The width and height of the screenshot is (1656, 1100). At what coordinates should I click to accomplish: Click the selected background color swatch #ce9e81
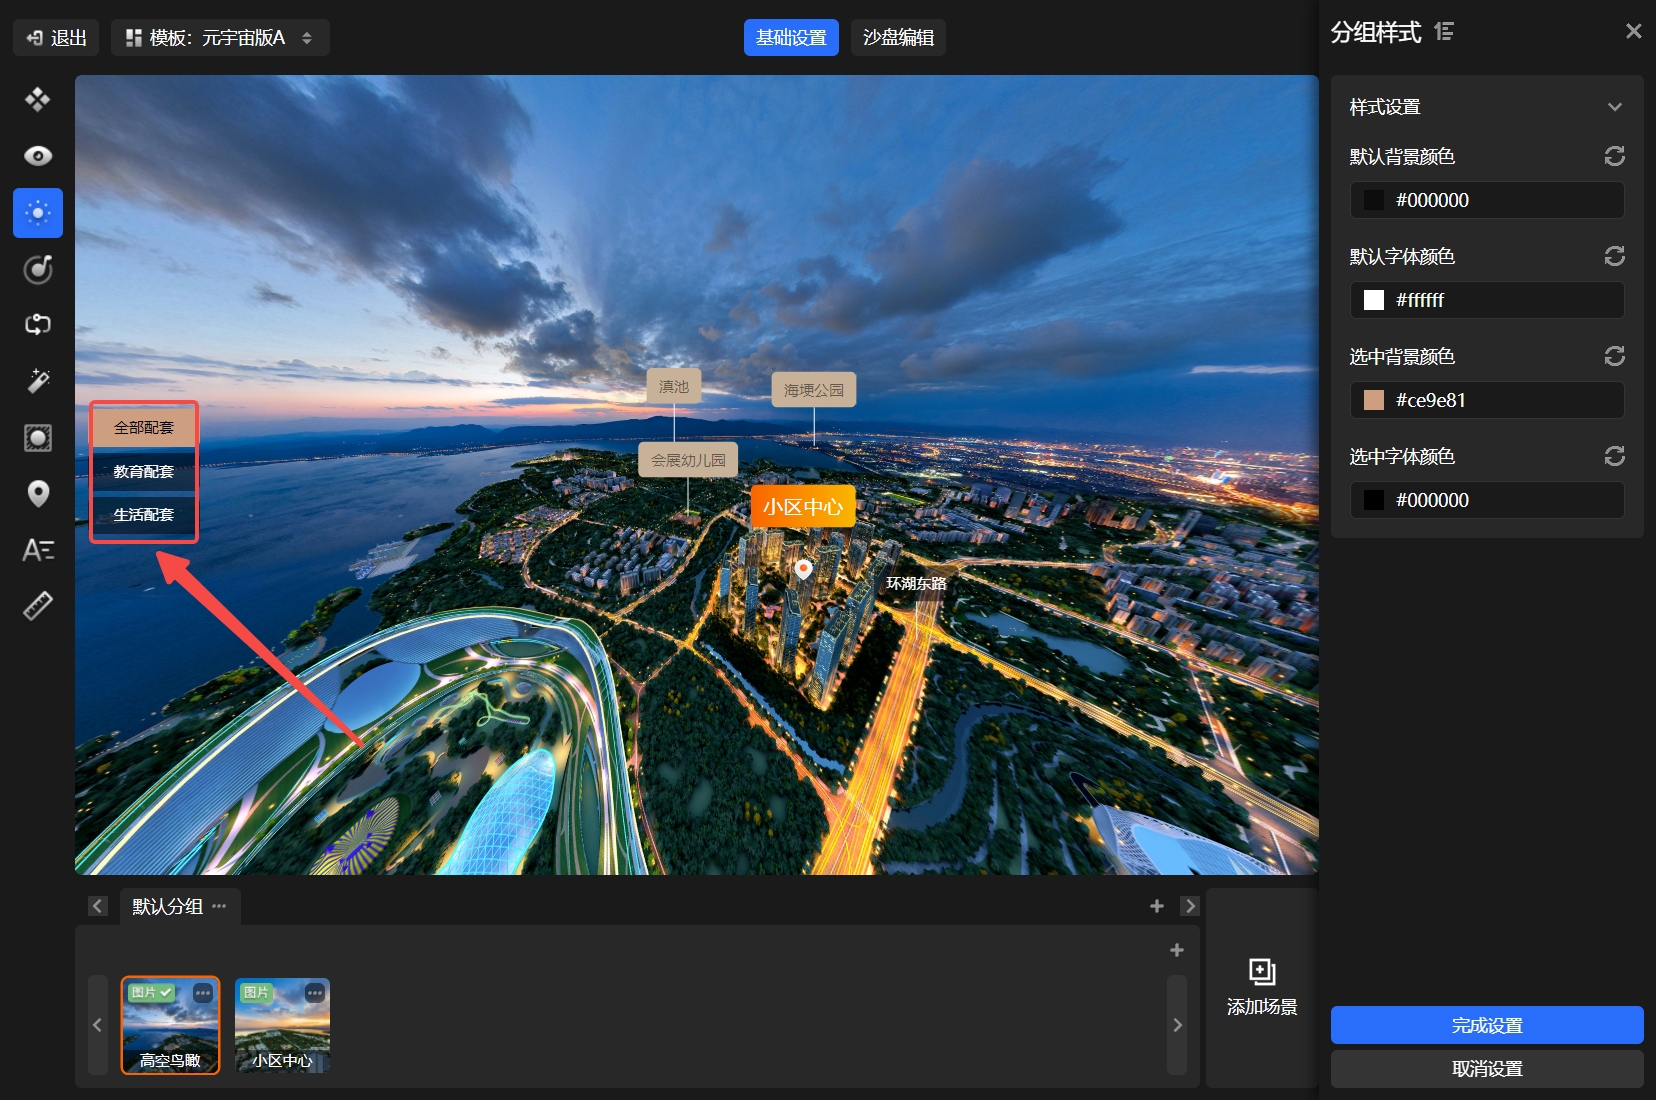(1374, 400)
